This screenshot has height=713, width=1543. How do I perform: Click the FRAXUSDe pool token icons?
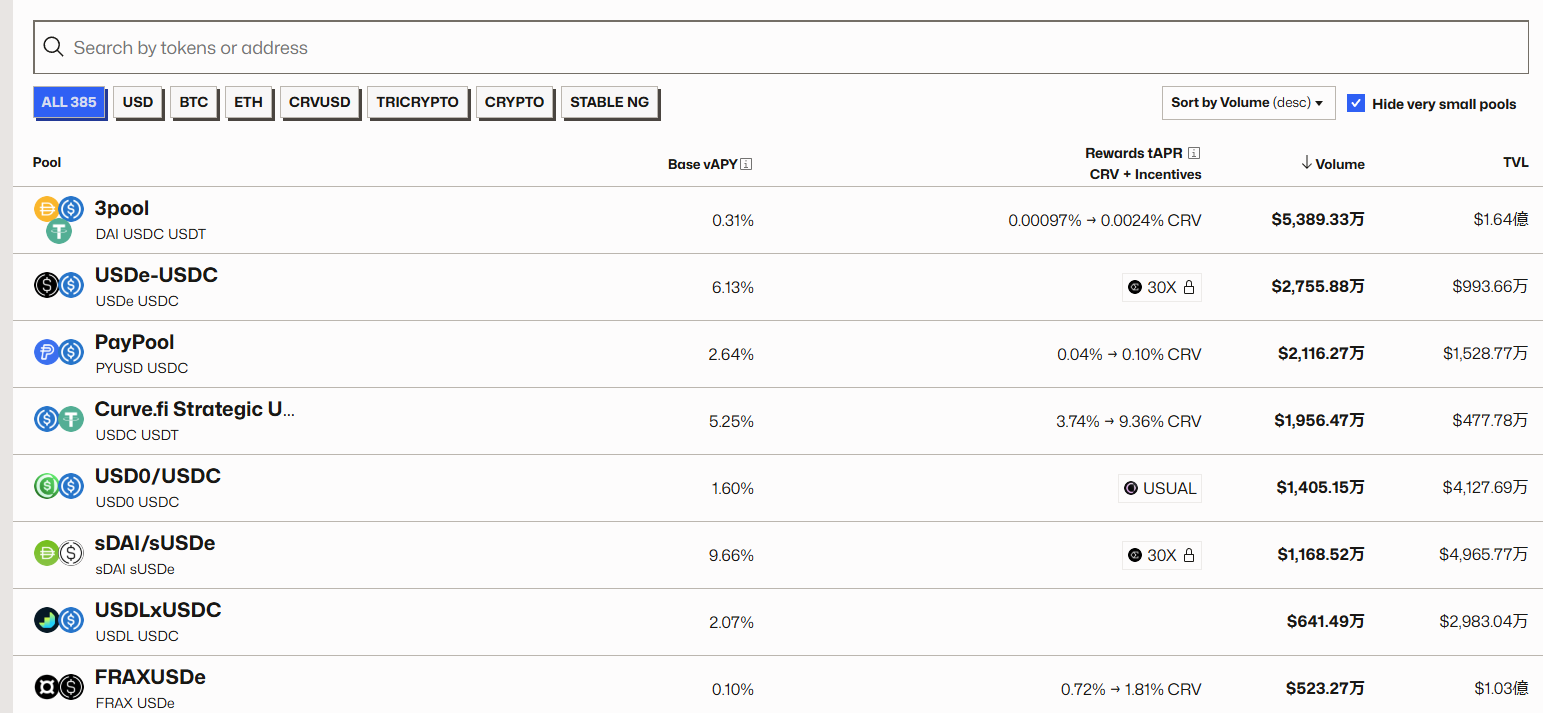(58, 688)
